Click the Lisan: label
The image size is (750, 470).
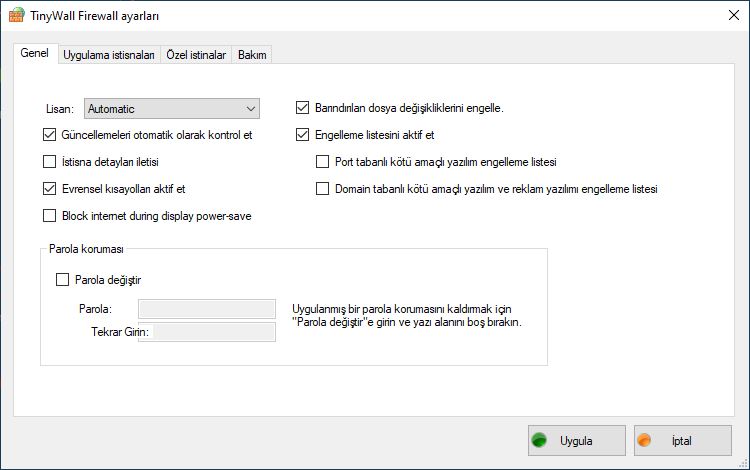60,109
